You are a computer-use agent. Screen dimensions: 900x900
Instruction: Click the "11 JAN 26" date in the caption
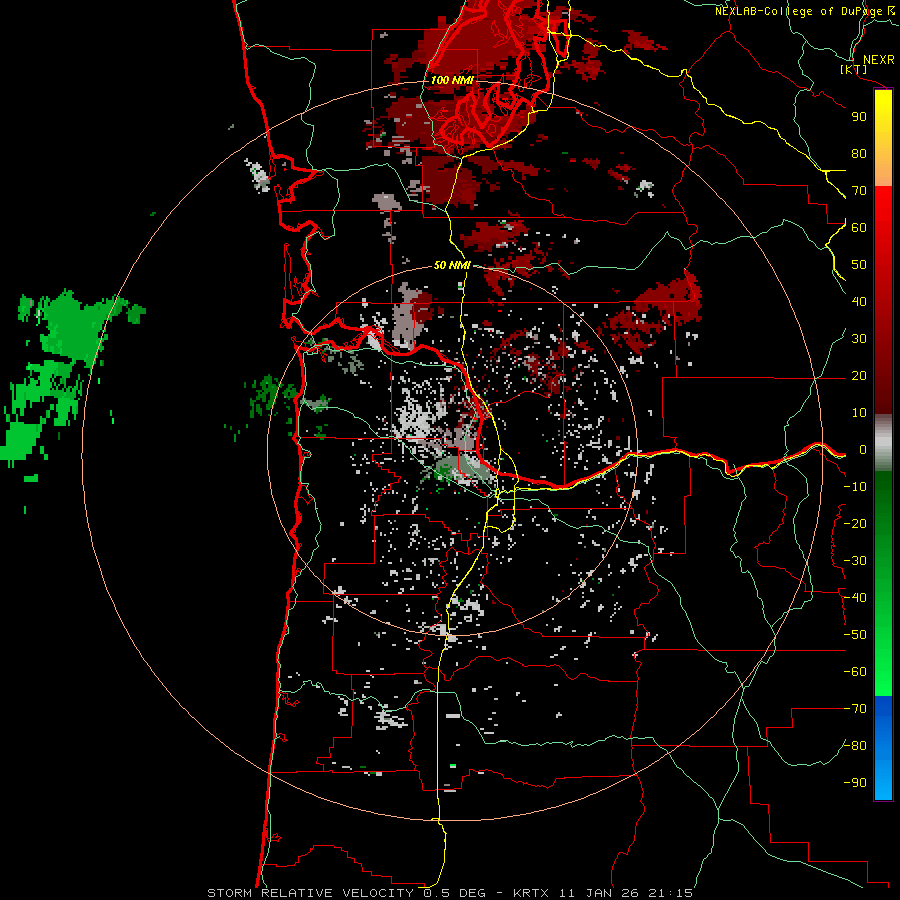coord(599,893)
